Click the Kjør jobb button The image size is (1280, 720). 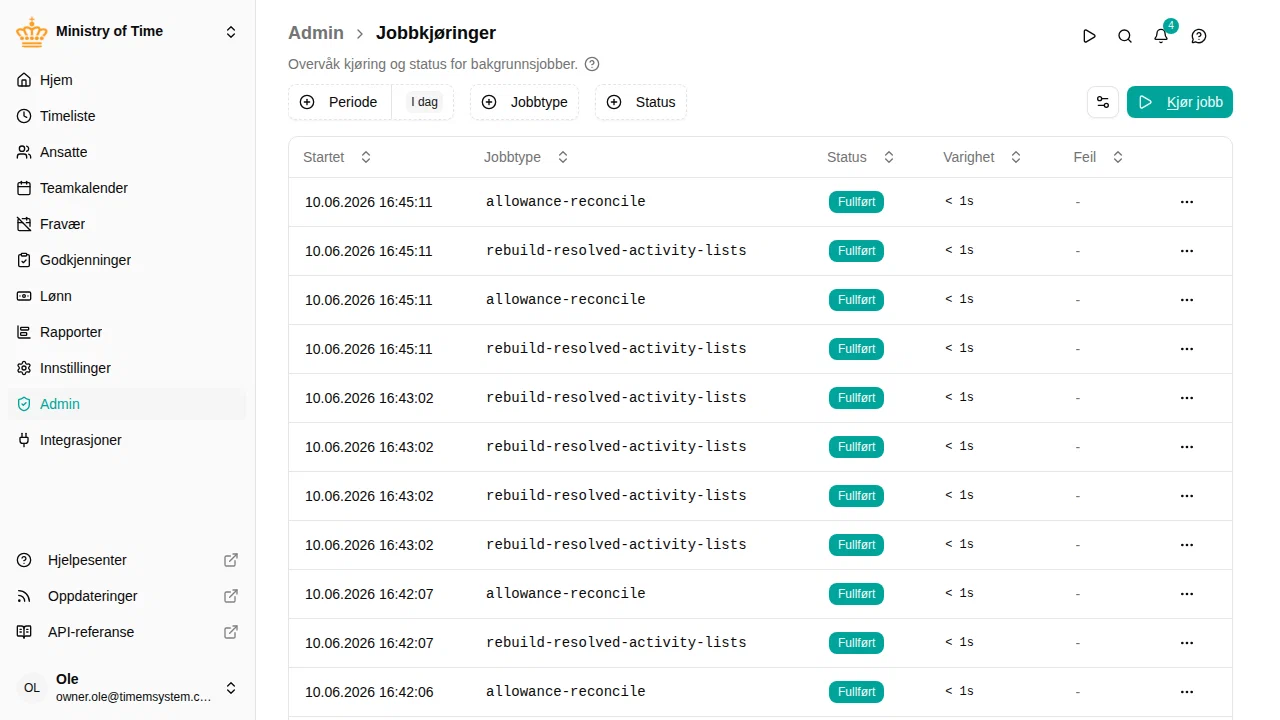(x=1180, y=102)
